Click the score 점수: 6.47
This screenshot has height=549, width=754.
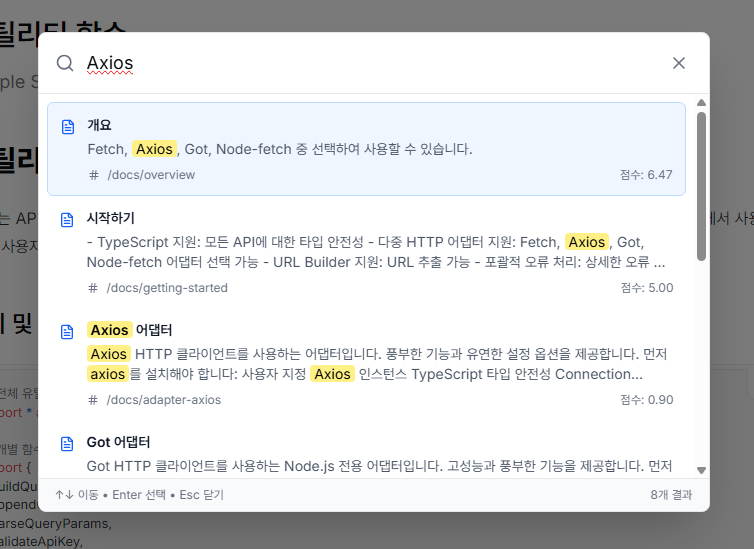coord(646,175)
